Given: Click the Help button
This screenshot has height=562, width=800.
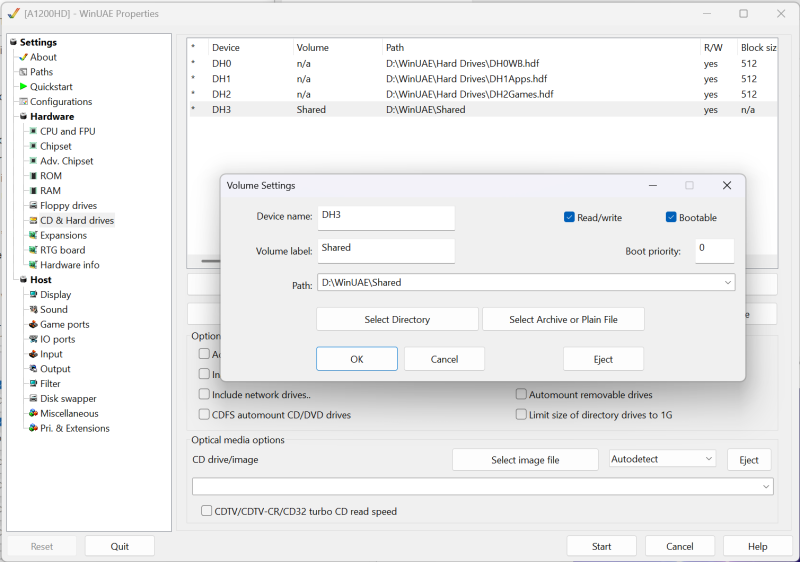Looking at the screenshot, I should 758,546.
